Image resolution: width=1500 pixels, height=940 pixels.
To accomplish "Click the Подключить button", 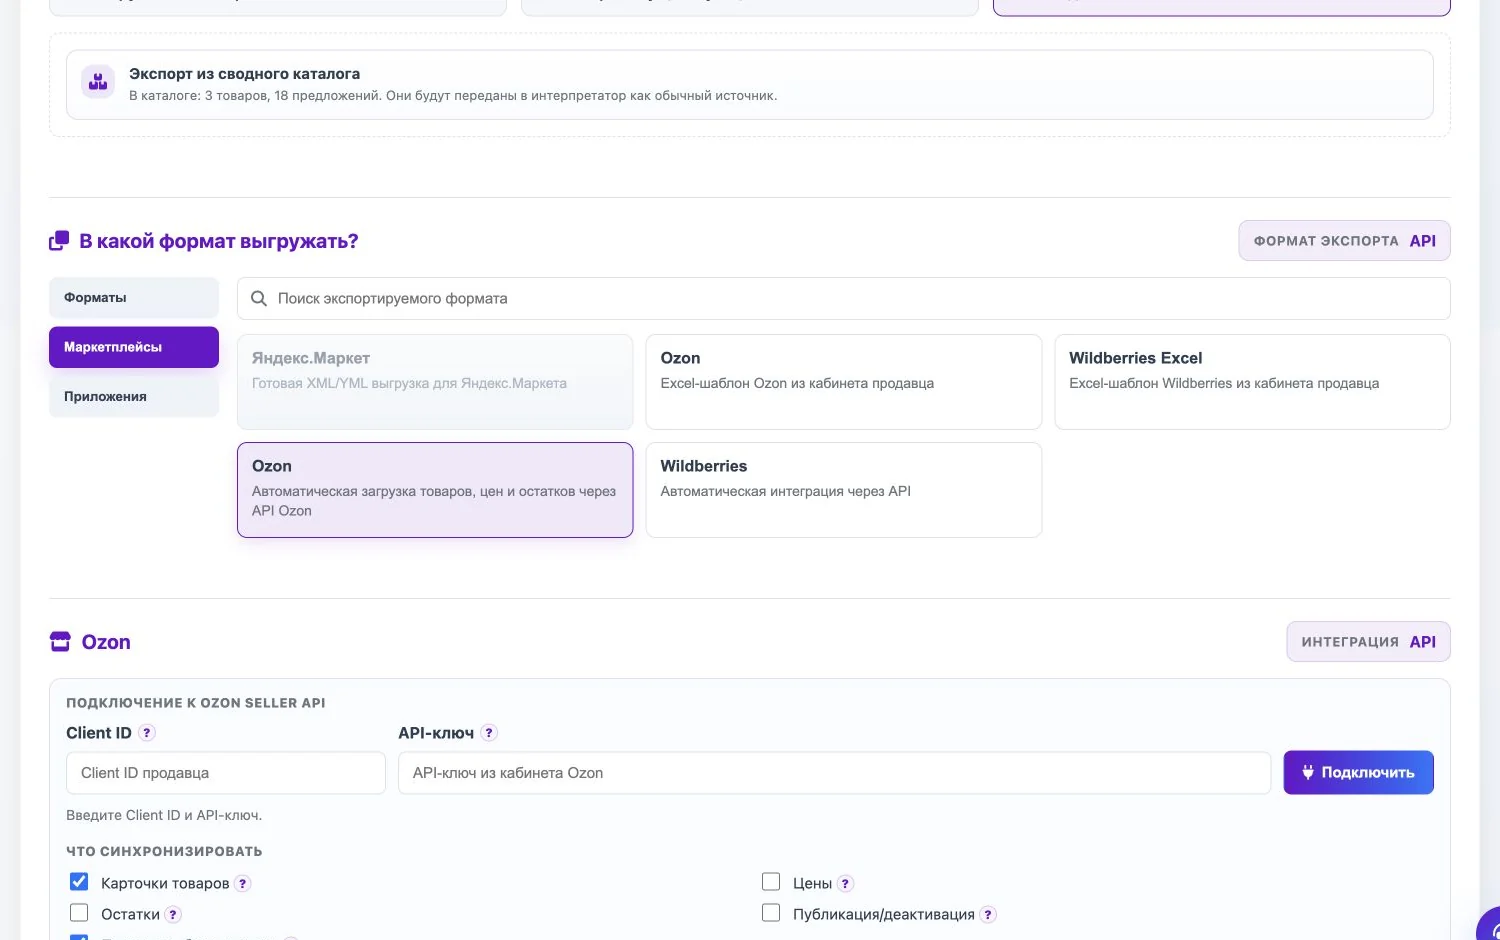I will (x=1358, y=773).
